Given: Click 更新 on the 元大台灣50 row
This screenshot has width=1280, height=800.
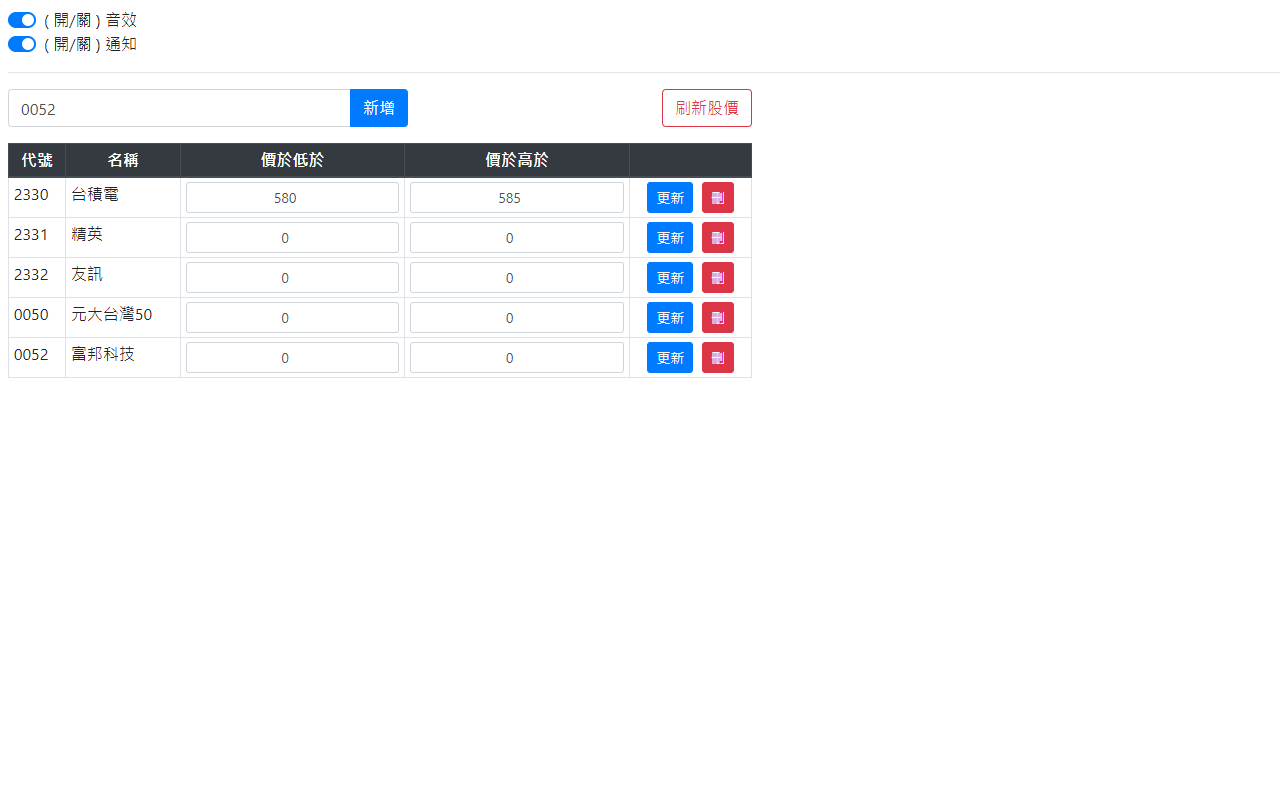Looking at the screenshot, I should point(669,317).
